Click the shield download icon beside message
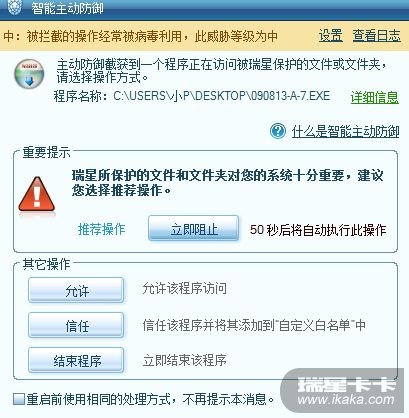This screenshot has height=418, width=409. [x=29, y=74]
